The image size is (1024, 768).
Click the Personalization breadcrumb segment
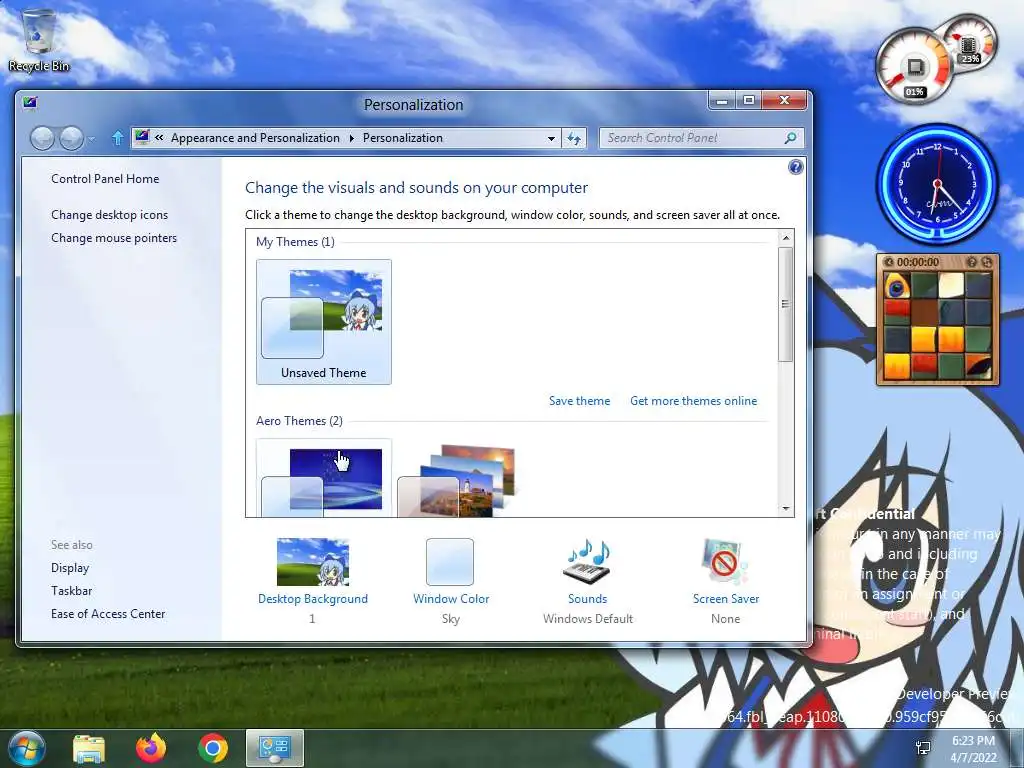(403, 138)
